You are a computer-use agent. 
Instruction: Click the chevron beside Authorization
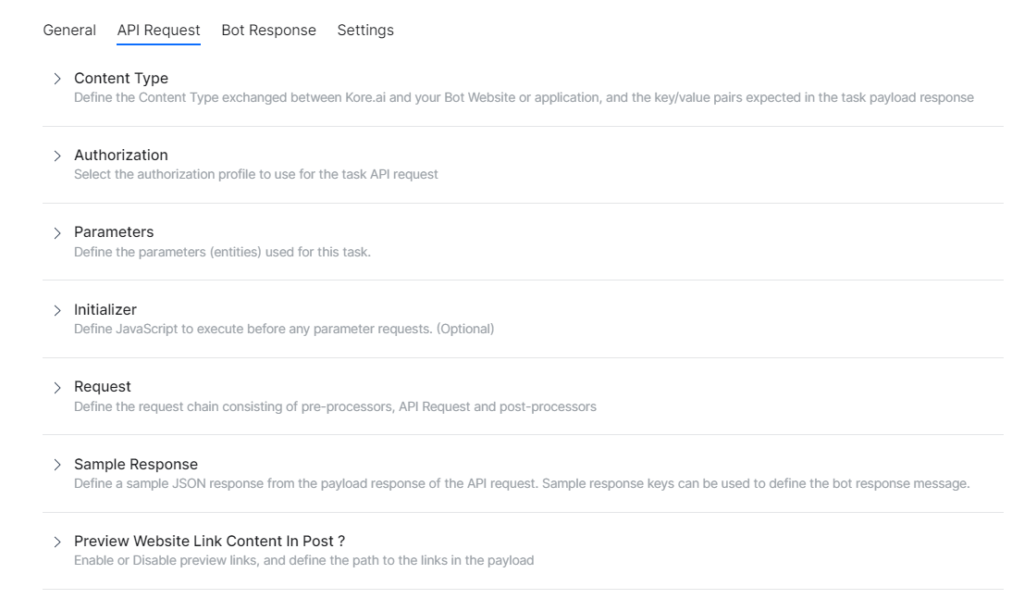pos(57,155)
